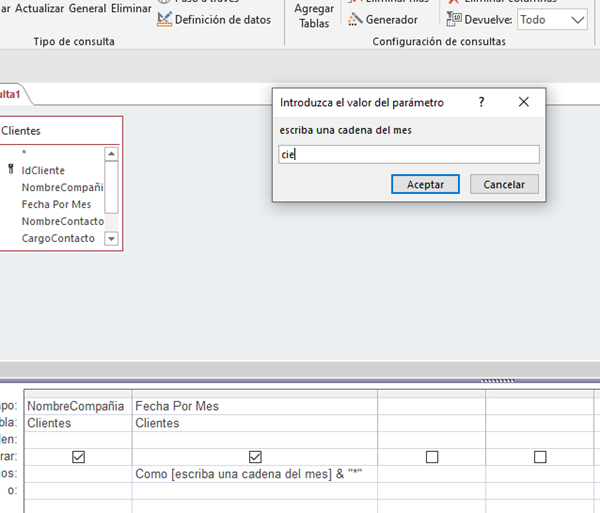Uncheck the Mostrar box for NombreCompañia

(x=78, y=457)
